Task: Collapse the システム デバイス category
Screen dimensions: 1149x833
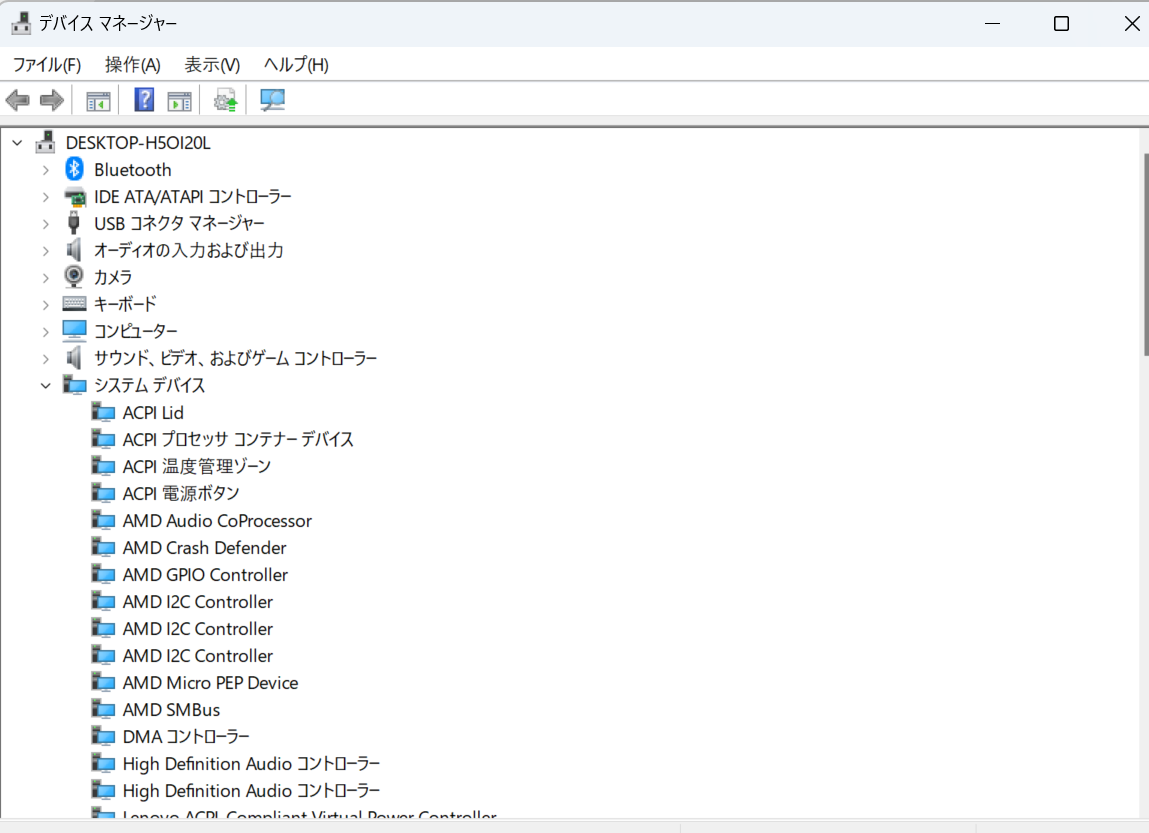Action: pos(45,385)
